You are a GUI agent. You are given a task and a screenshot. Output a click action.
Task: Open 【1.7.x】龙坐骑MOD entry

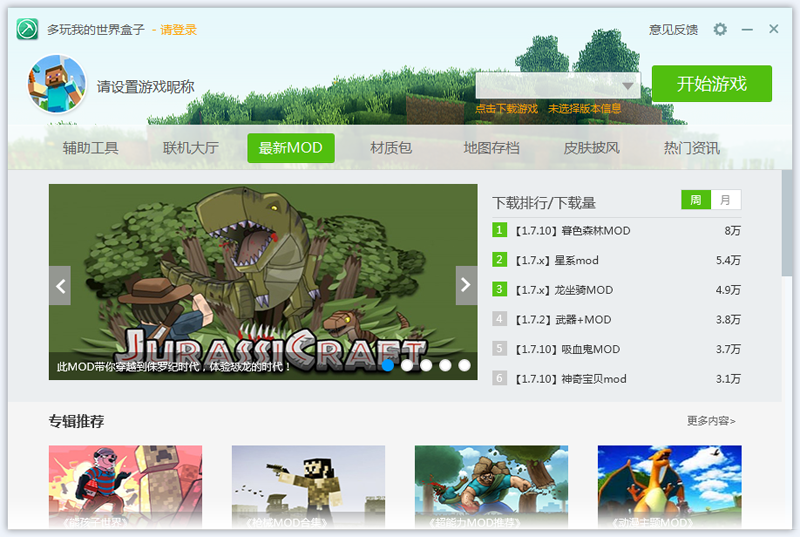pyautogui.click(x=564, y=290)
